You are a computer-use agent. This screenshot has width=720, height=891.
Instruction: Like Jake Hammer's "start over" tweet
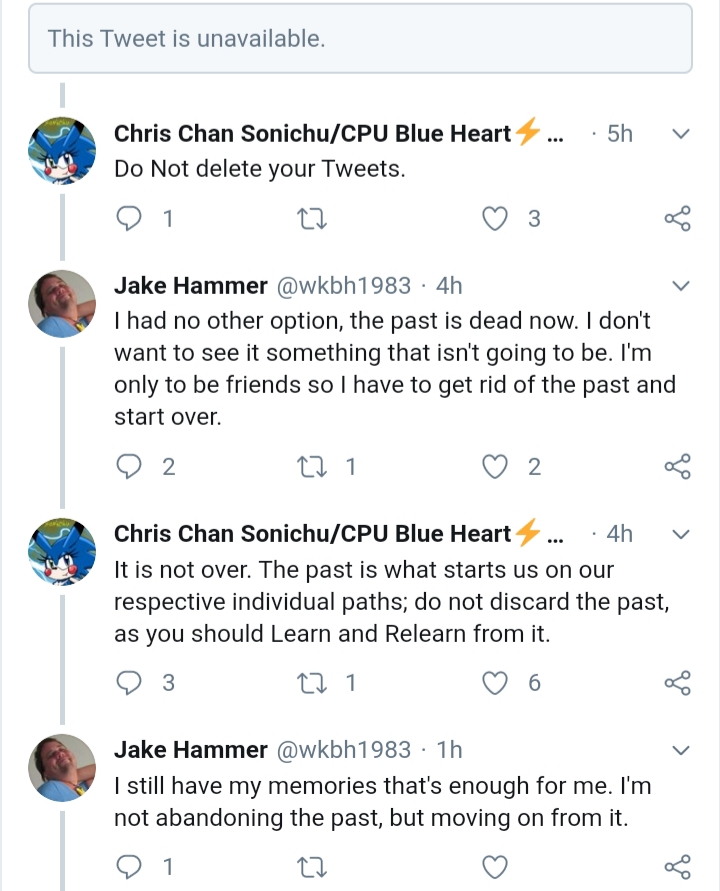click(494, 467)
